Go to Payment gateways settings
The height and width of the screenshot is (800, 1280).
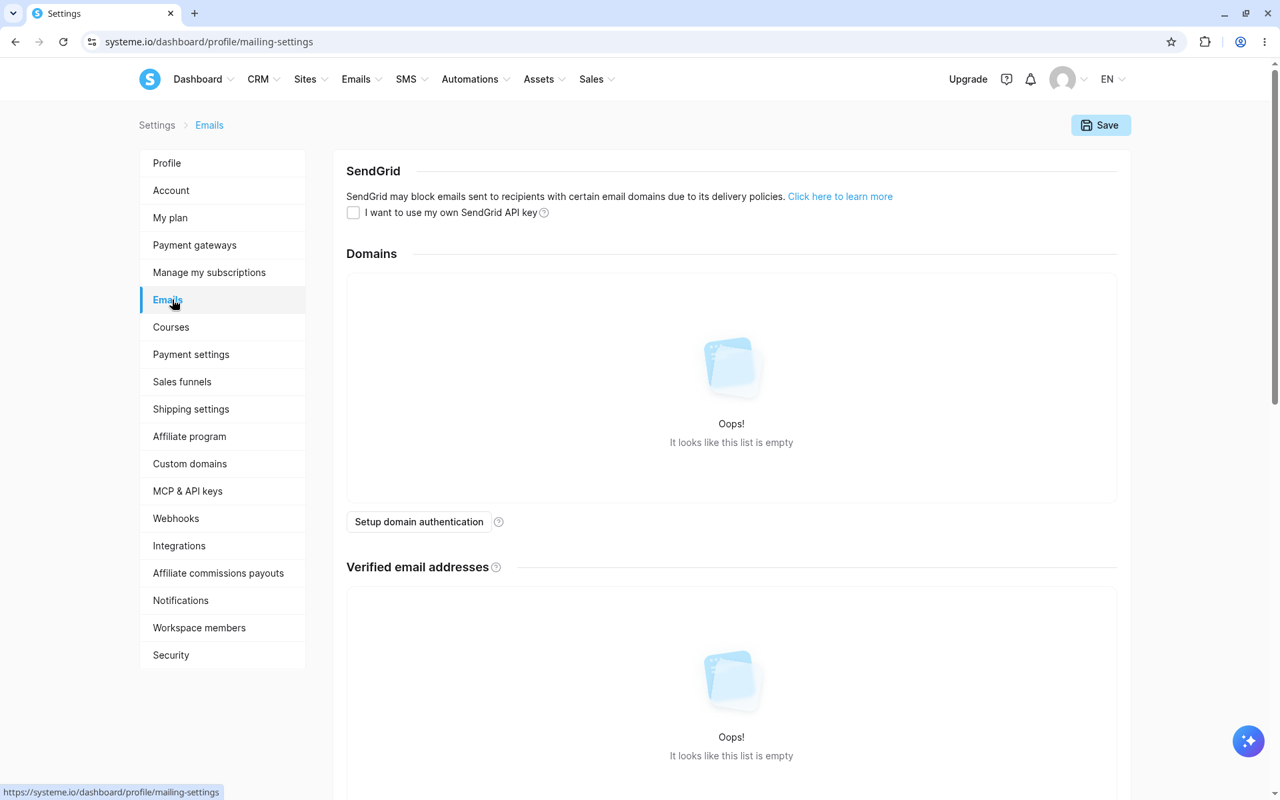pyautogui.click(x=222, y=245)
